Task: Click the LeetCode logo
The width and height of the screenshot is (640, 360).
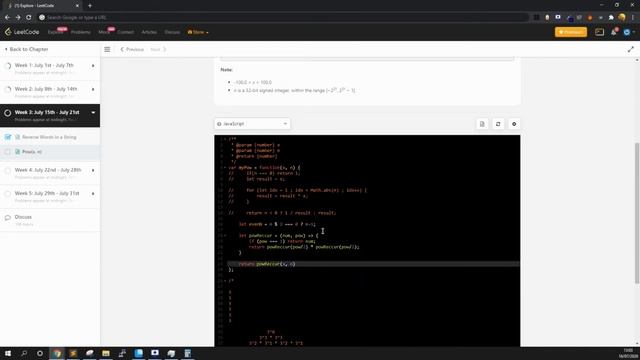Action: click(x=22, y=32)
